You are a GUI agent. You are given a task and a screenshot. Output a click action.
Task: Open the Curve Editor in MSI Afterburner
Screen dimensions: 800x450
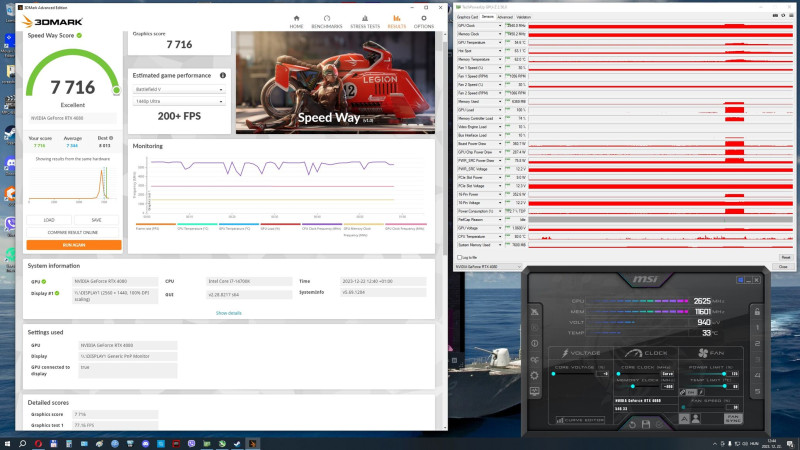tap(580, 420)
